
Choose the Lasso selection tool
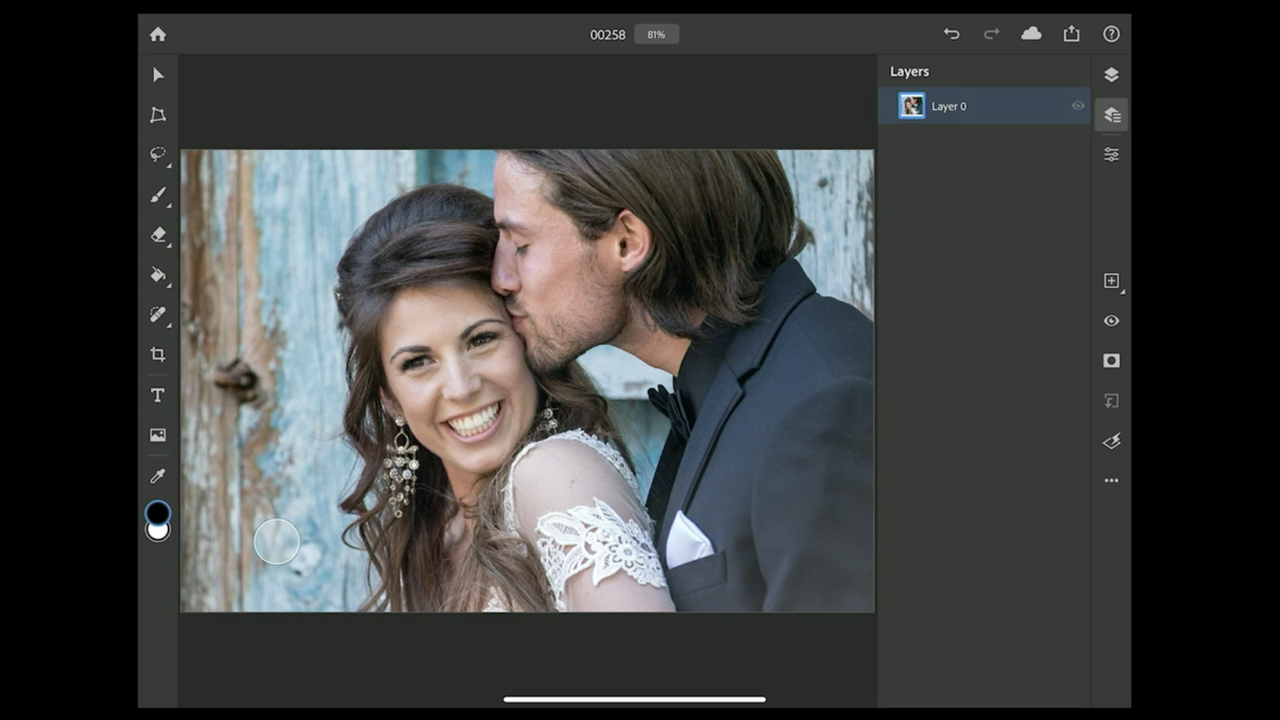(158, 154)
